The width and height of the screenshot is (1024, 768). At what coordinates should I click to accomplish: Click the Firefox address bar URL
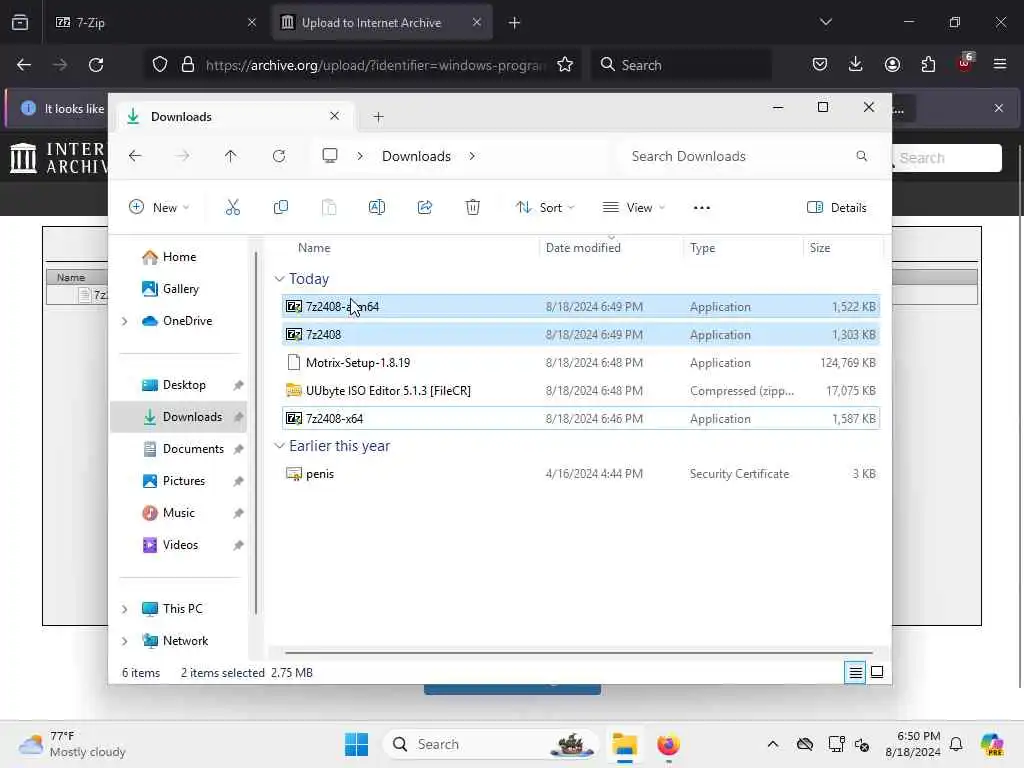[x=376, y=65]
